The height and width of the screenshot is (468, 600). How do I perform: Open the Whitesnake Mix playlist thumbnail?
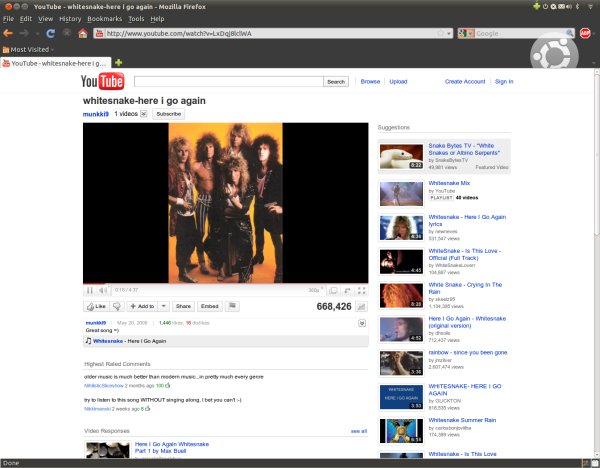point(401,194)
